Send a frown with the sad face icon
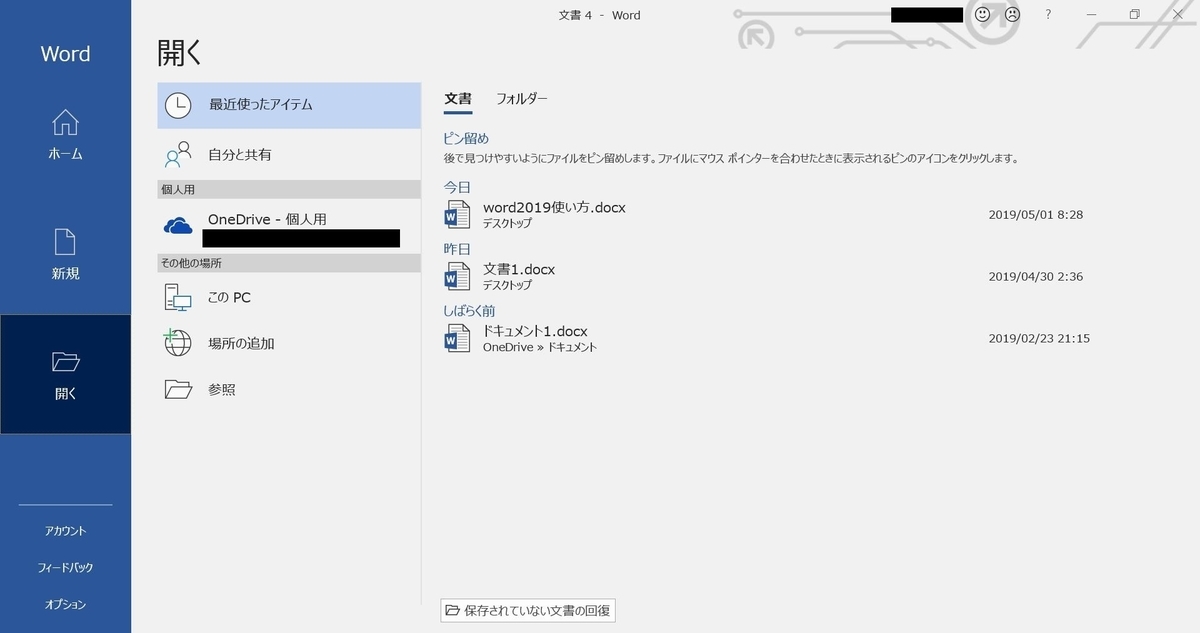This screenshot has width=1200, height=633. click(1012, 15)
